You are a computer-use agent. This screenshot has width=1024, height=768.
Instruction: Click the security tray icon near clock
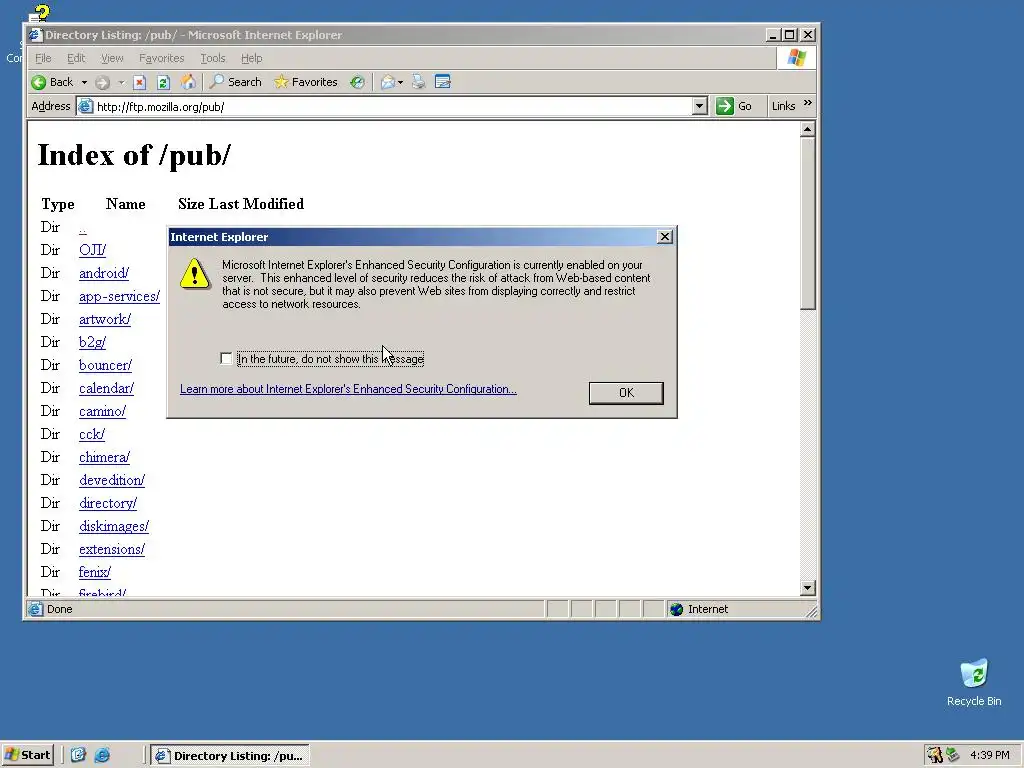(935, 755)
